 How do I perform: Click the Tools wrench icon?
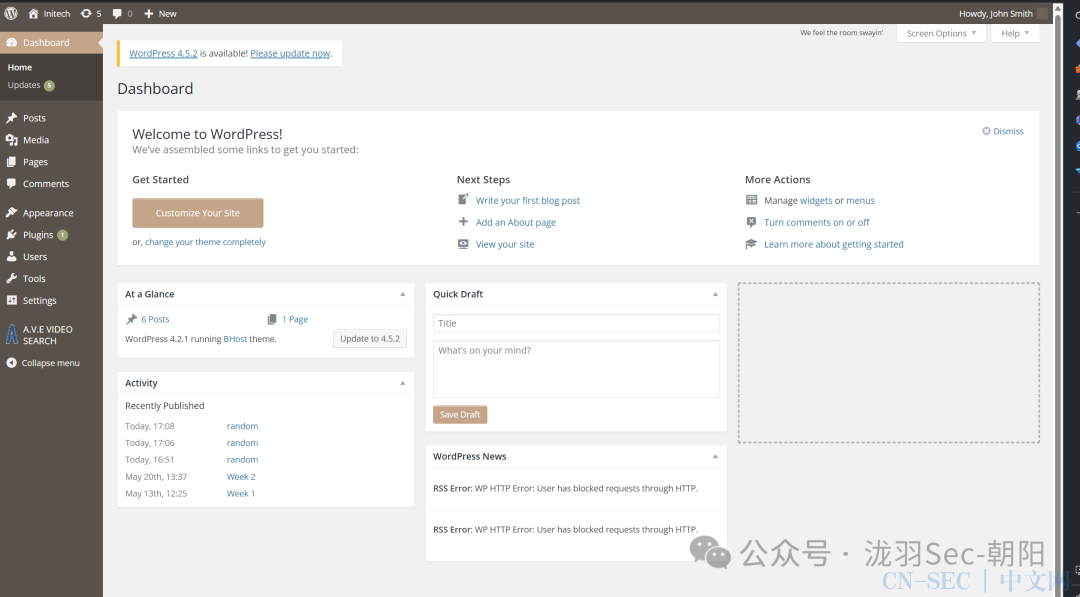(12, 278)
